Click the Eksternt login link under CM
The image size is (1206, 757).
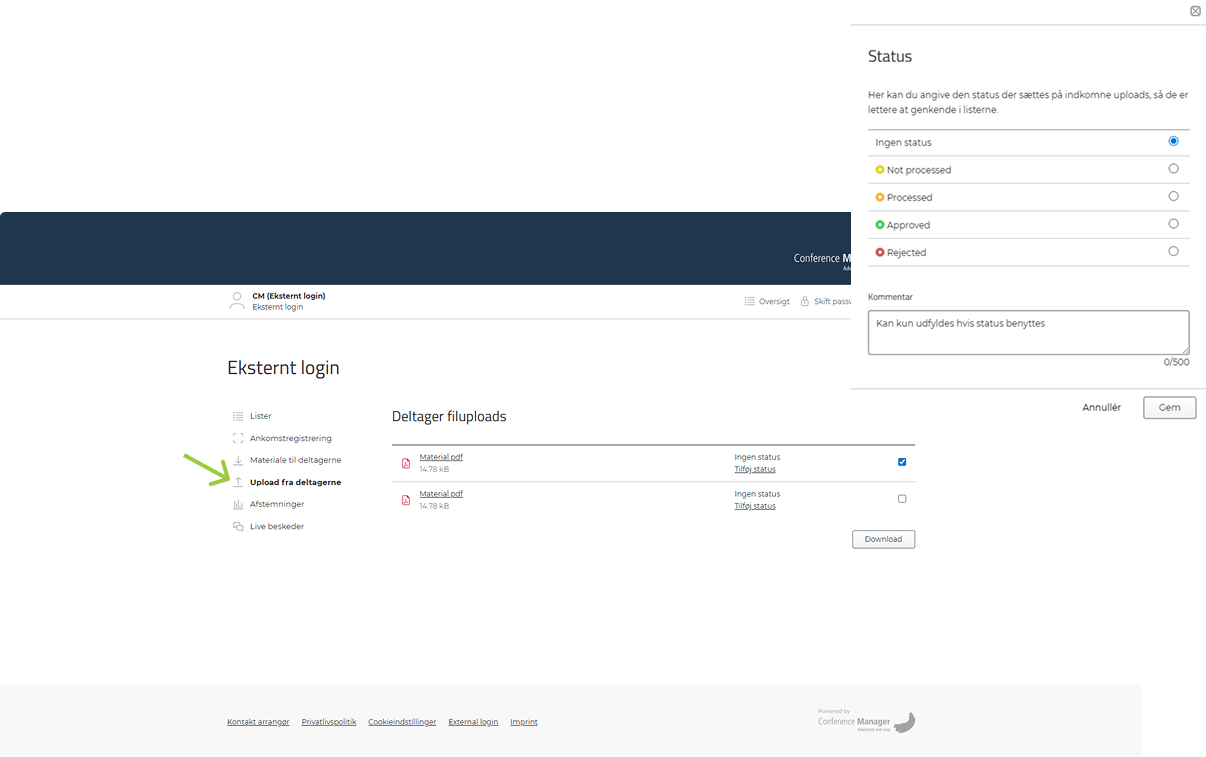278,307
